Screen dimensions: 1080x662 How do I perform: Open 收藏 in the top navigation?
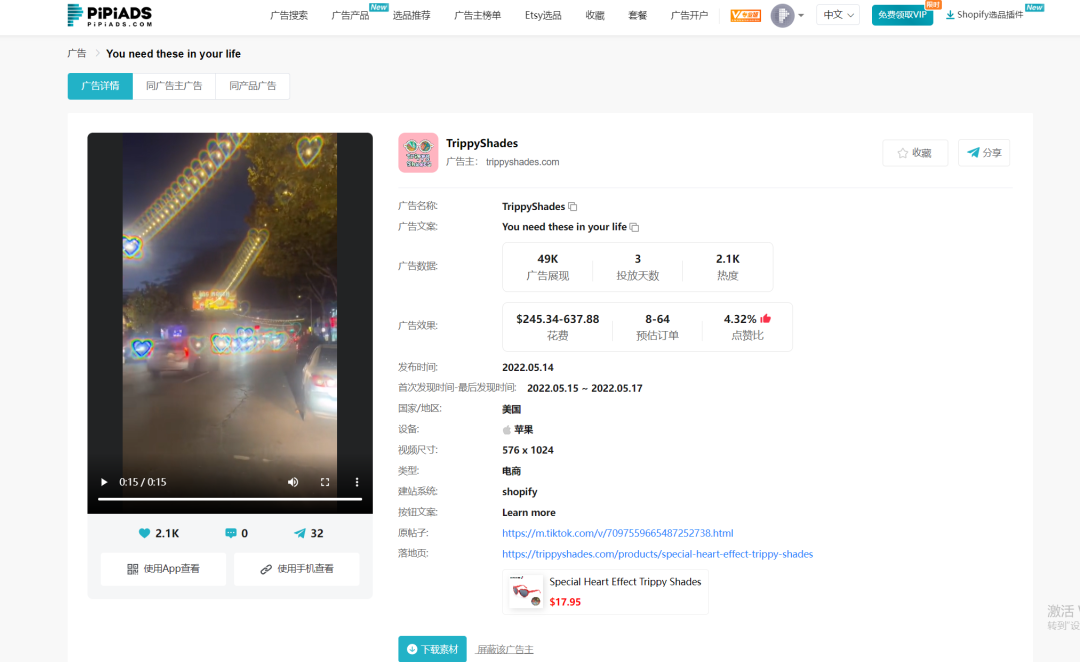[595, 15]
